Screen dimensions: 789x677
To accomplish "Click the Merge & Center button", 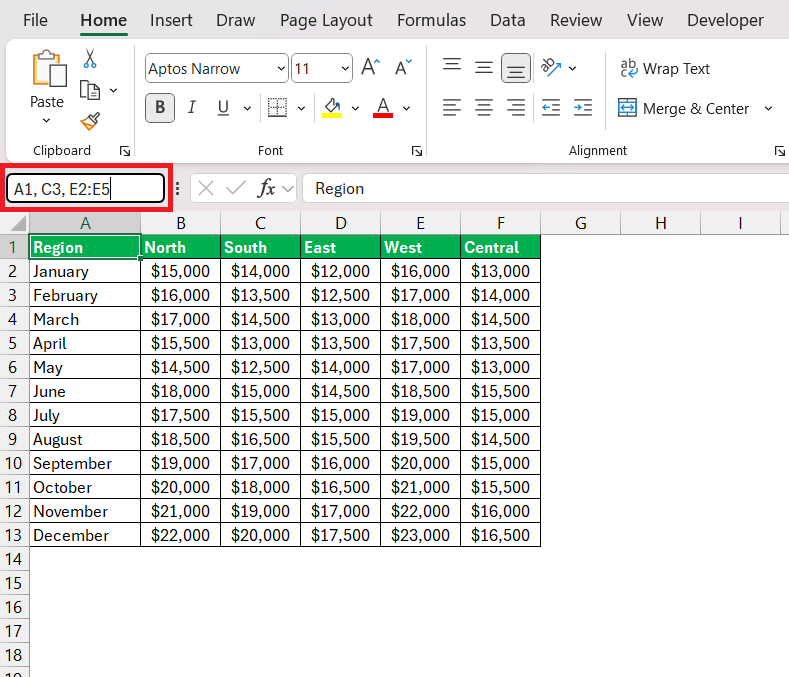I will coord(683,108).
